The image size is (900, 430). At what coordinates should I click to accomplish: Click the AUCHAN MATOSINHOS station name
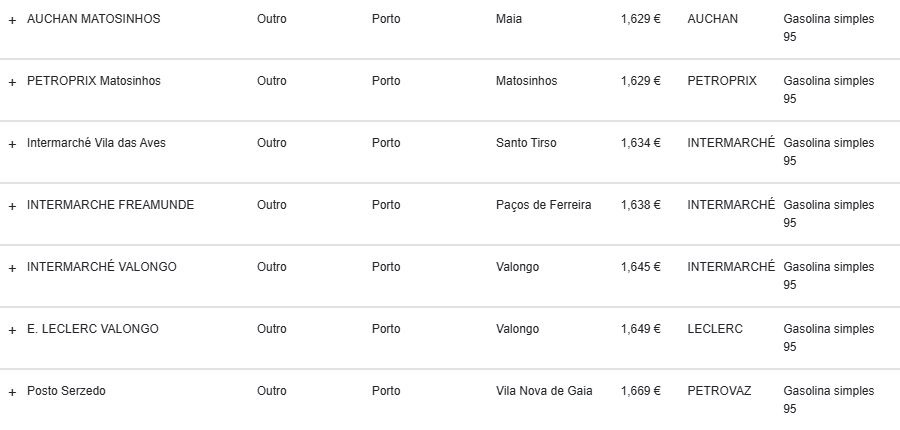point(93,19)
